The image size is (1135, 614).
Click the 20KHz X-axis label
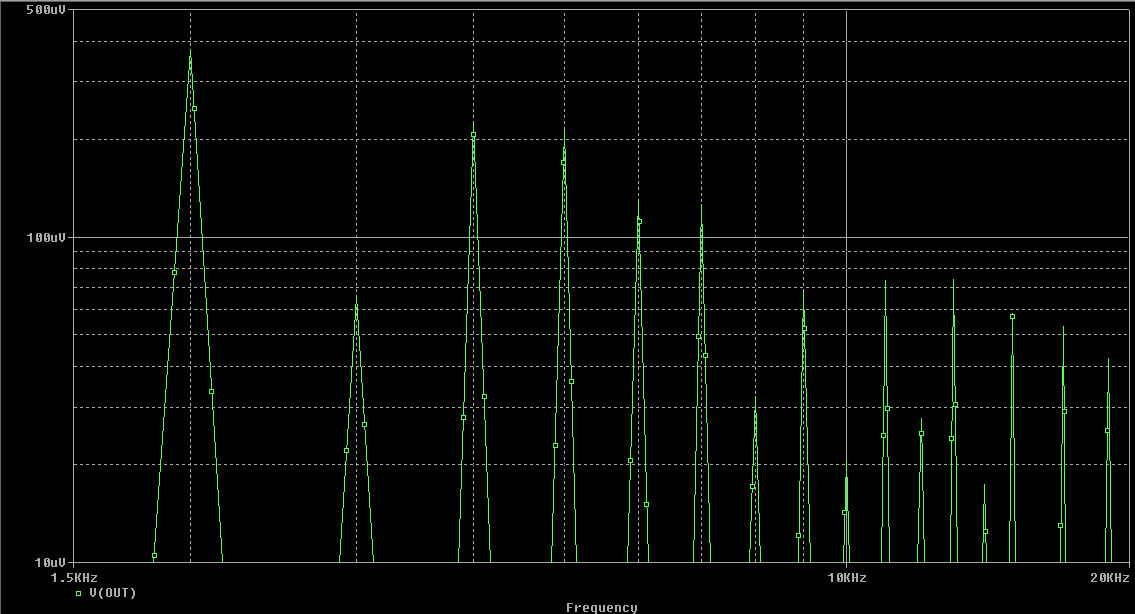coord(1110,577)
